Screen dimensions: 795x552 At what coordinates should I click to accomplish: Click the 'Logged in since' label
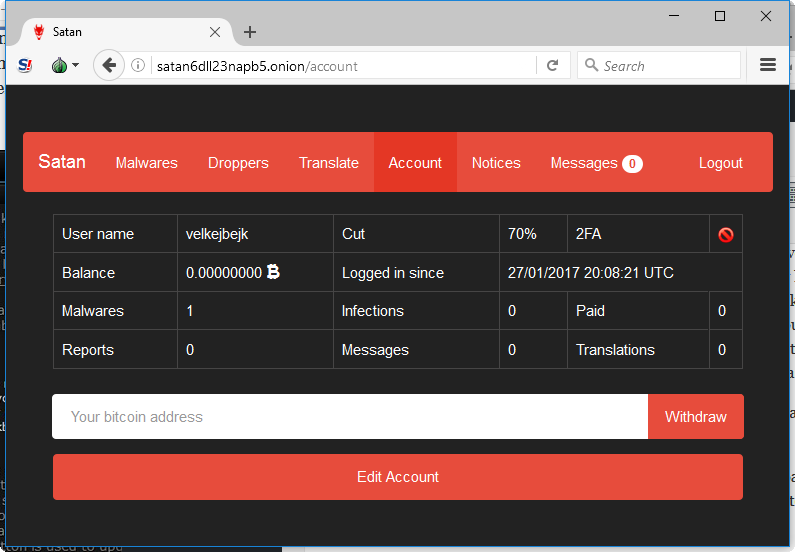(393, 273)
